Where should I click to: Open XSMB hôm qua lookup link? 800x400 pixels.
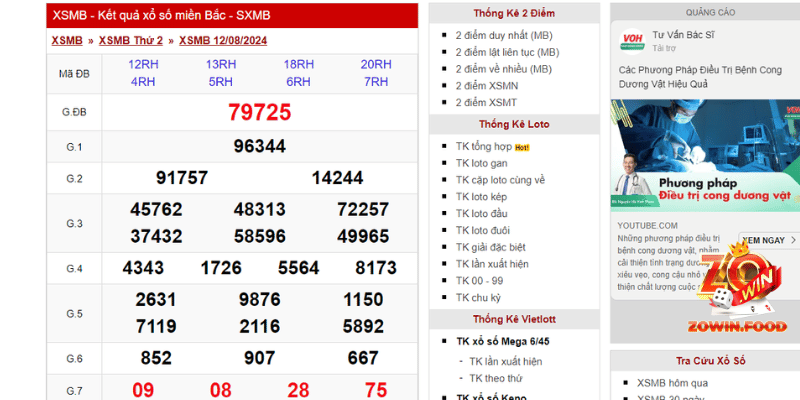[672, 383]
